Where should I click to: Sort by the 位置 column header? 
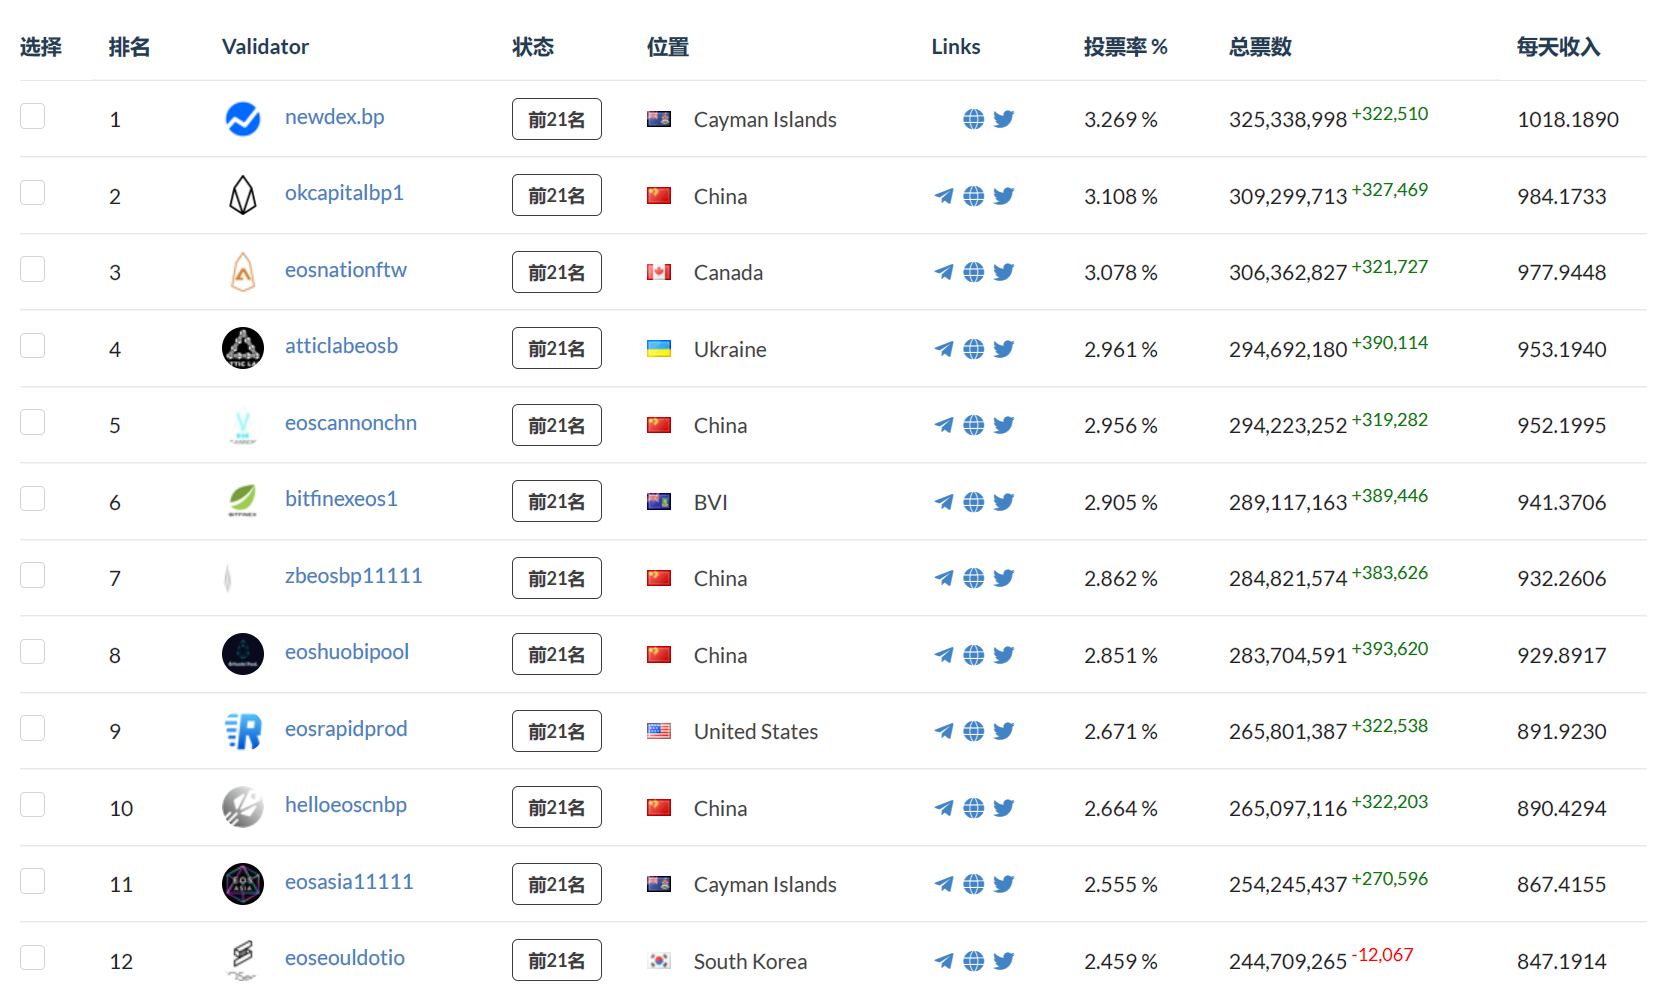click(x=667, y=47)
